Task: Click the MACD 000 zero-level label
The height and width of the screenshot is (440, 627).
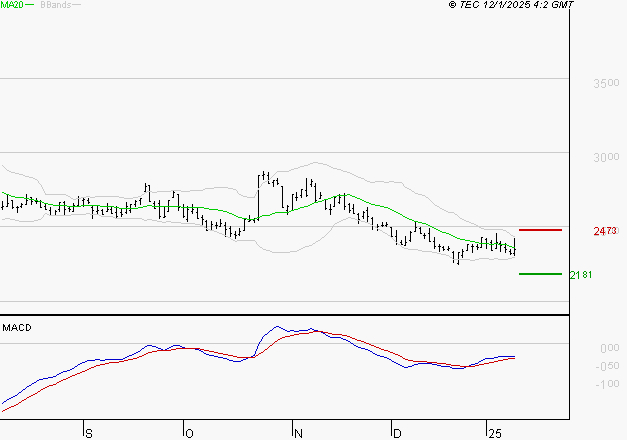Action: [609, 348]
